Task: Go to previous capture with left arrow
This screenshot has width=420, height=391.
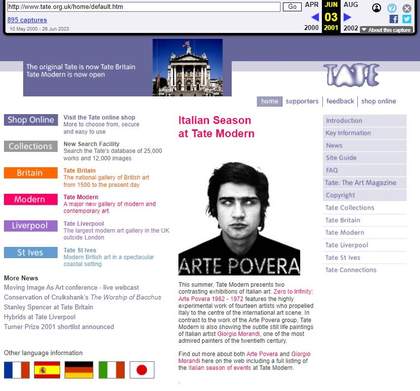Action: (315, 17)
